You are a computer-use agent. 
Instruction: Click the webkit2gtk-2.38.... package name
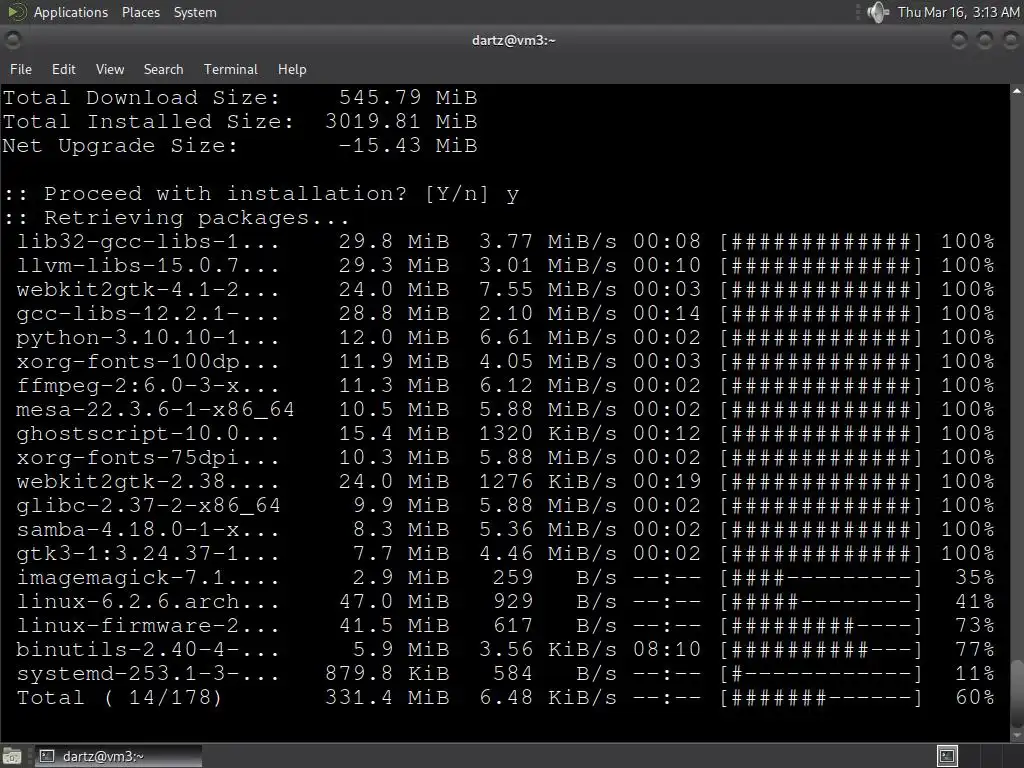(x=148, y=482)
